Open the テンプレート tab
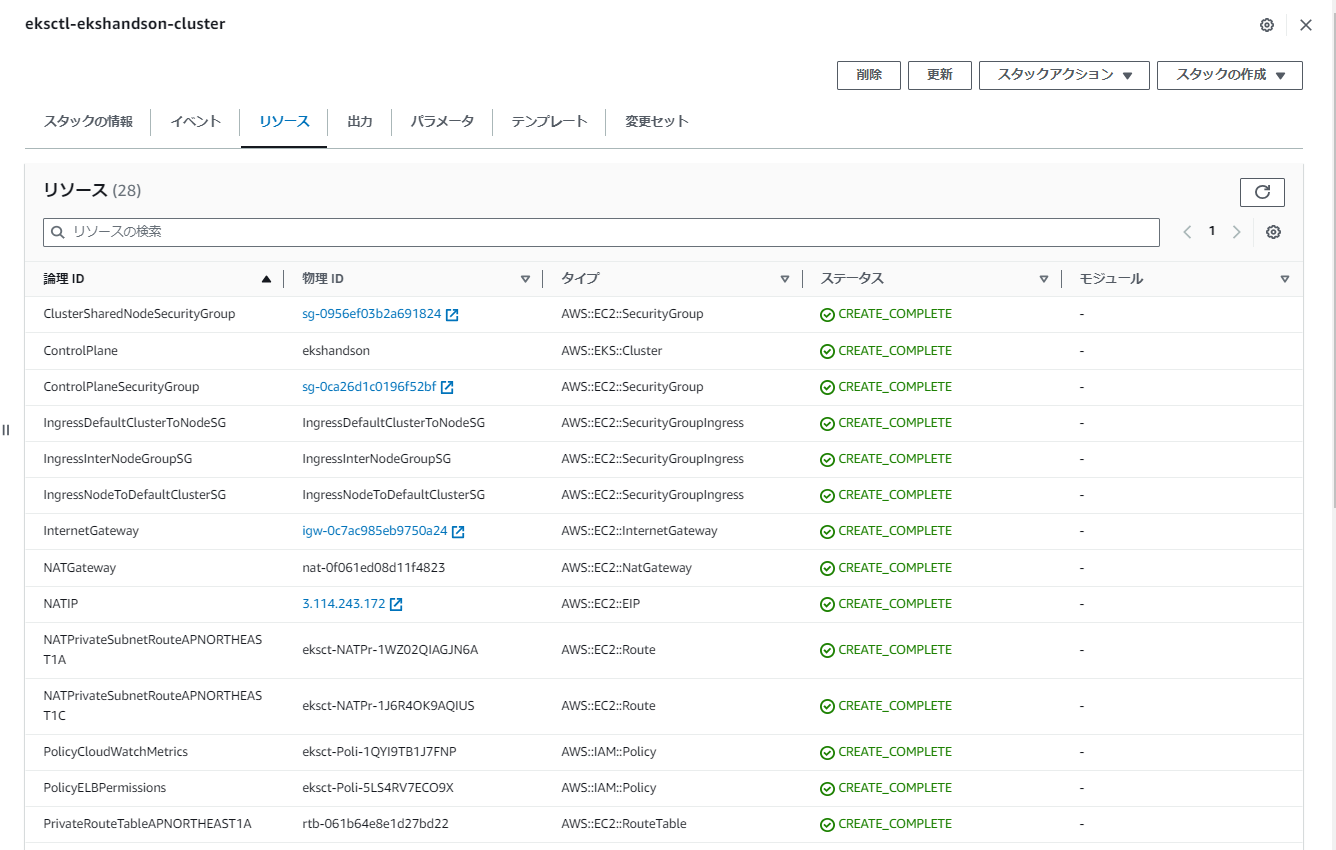This screenshot has width=1336, height=850. tap(549, 122)
